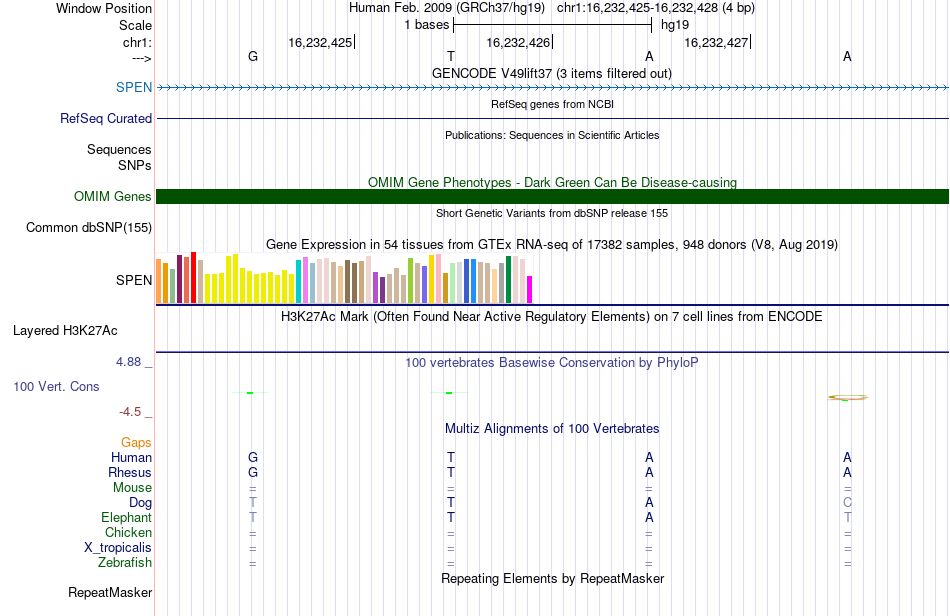Open the RefSeq Curated track label

click(x=106, y=118)
